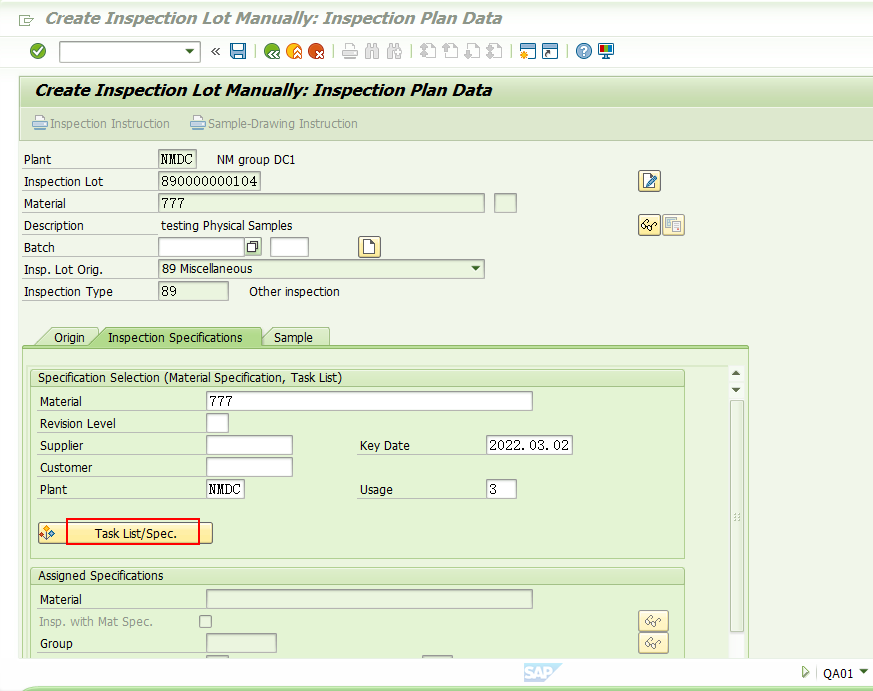Save with the floppy disk icon

[238, 51]
